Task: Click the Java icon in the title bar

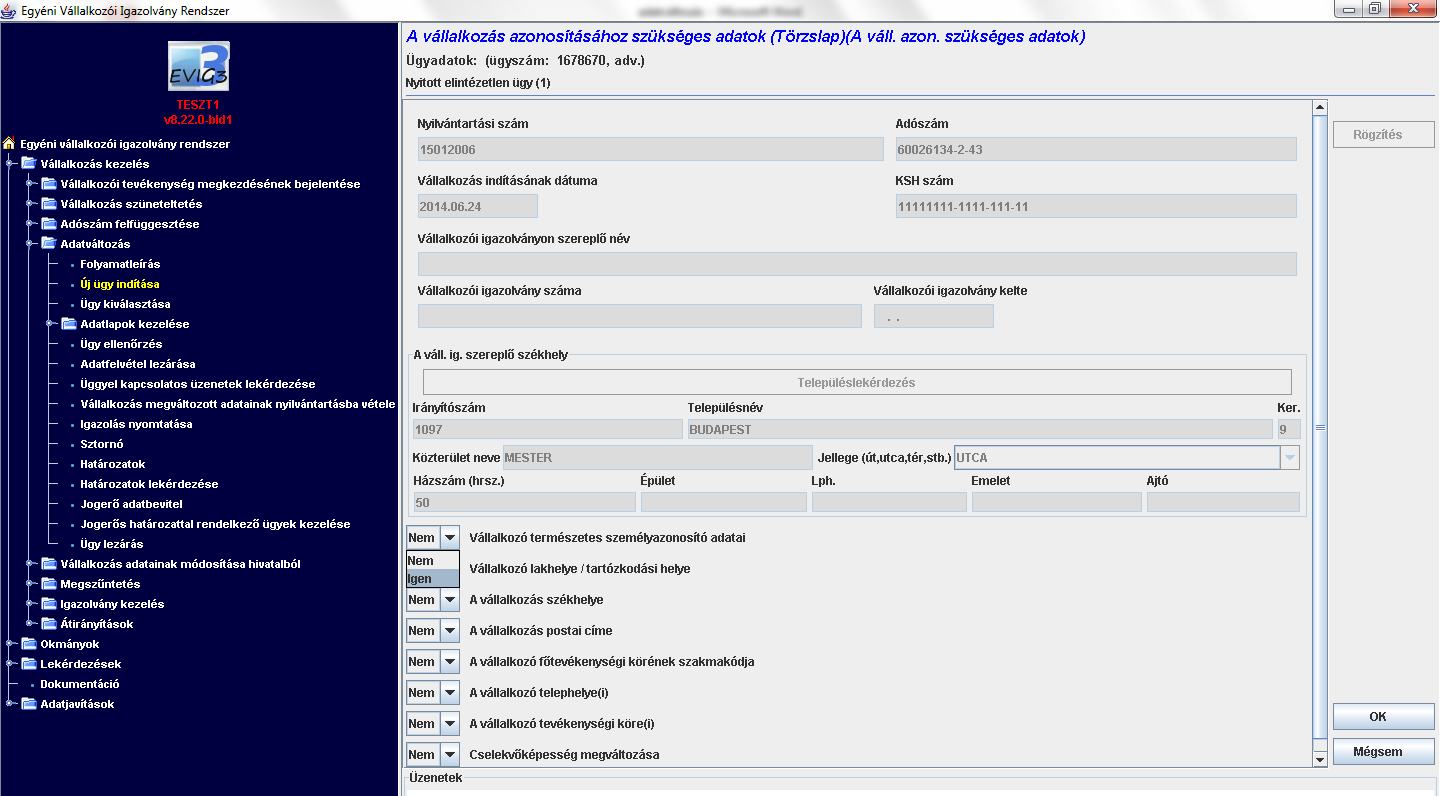Action: pyautogui.click(x=10, y=9)
